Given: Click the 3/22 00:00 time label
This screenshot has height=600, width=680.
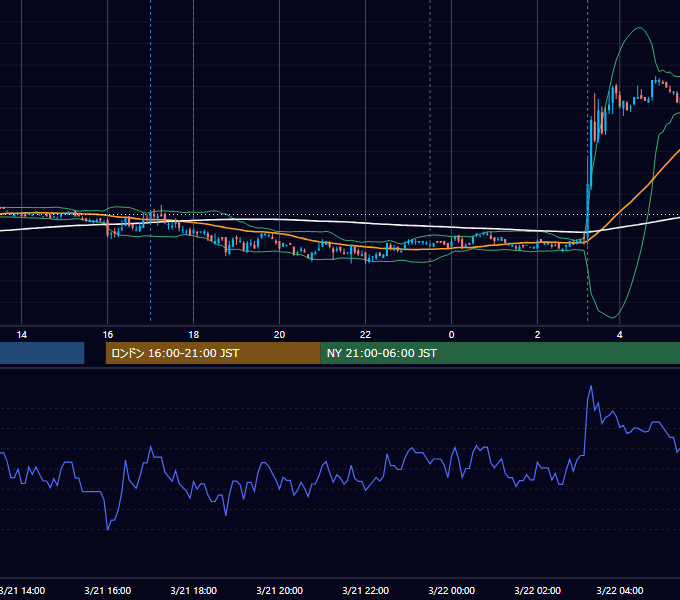Looking at the screenshot, I should pos(451,590).
